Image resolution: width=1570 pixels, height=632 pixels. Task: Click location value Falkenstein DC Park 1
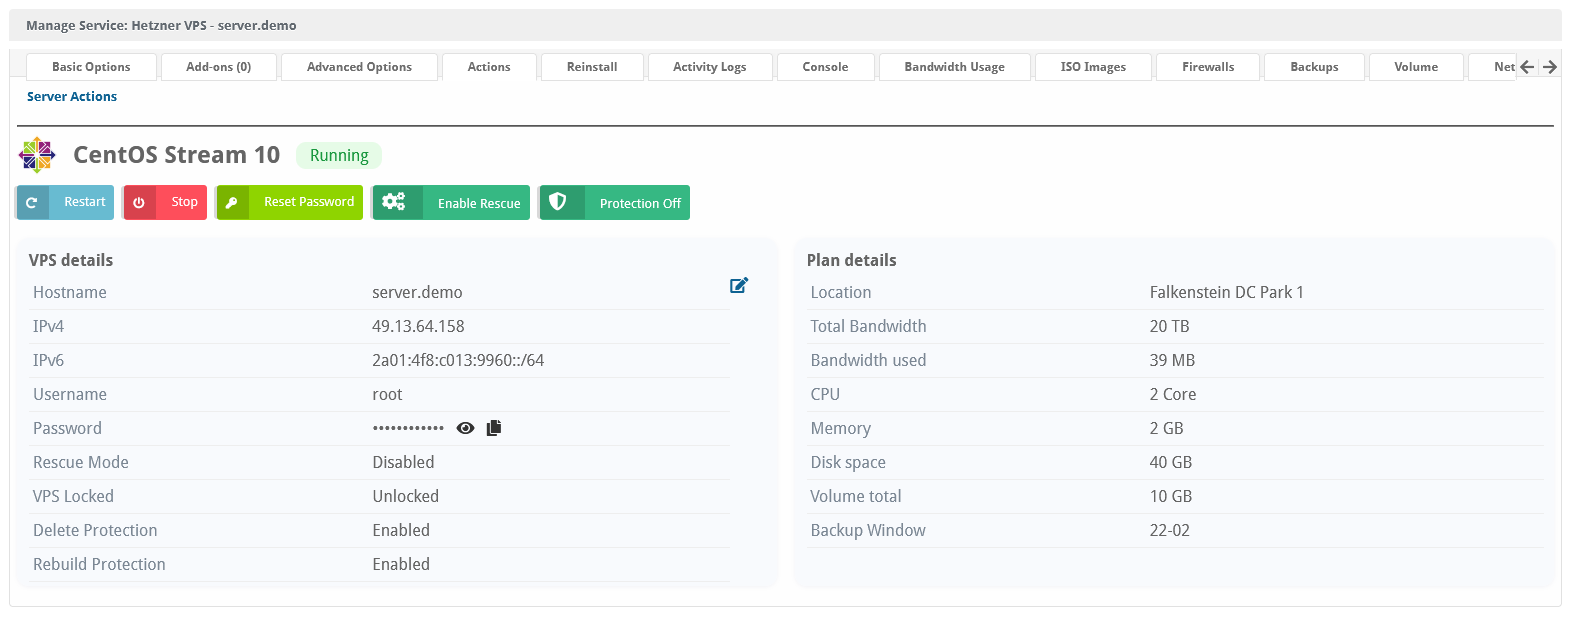[x=1227, y=292]
